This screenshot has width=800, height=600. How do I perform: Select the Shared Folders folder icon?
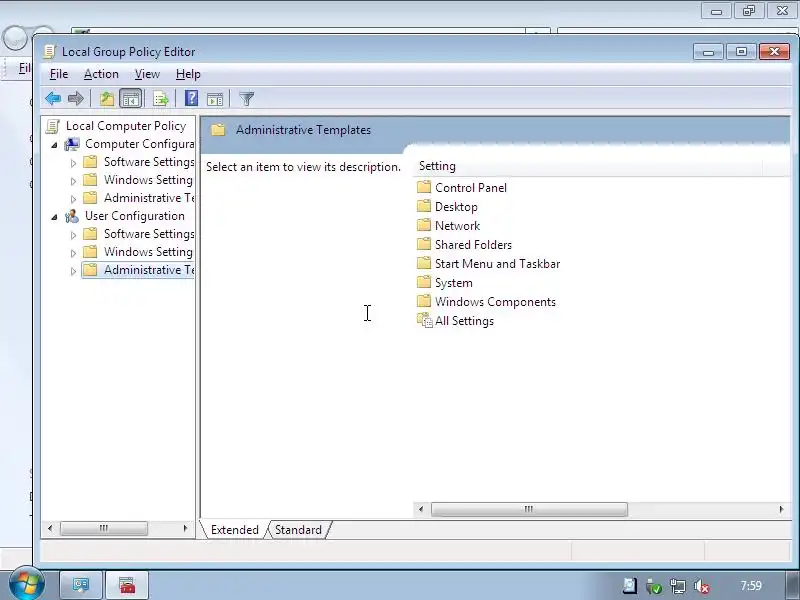424,244
